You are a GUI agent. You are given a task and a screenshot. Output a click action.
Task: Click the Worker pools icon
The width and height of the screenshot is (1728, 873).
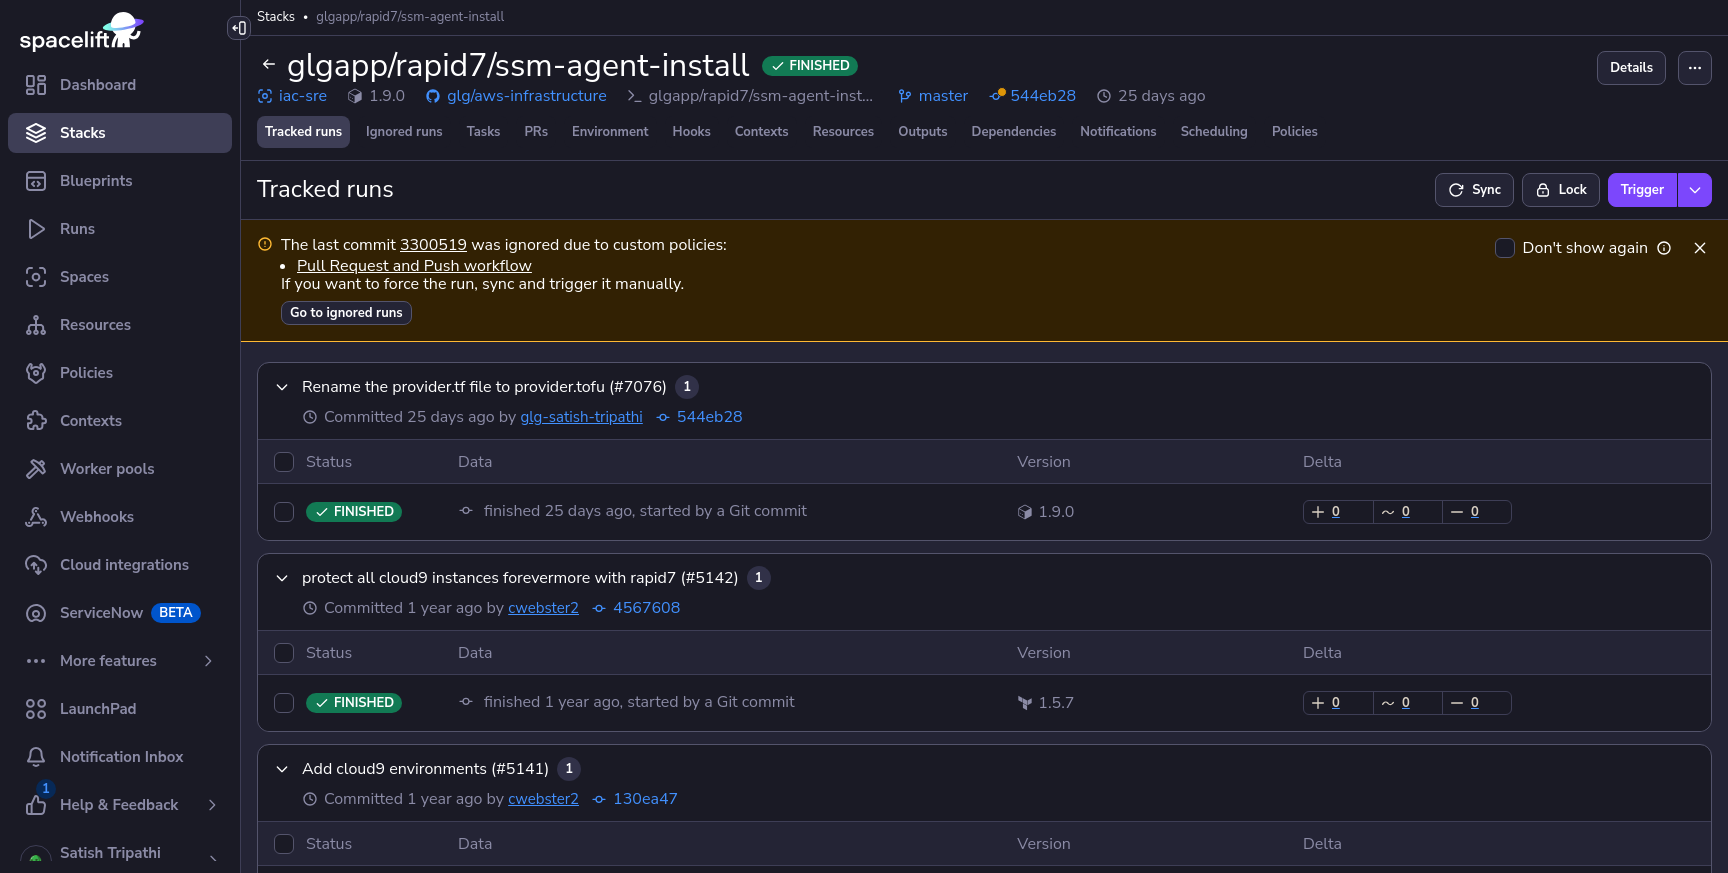(x=36, y=469)
